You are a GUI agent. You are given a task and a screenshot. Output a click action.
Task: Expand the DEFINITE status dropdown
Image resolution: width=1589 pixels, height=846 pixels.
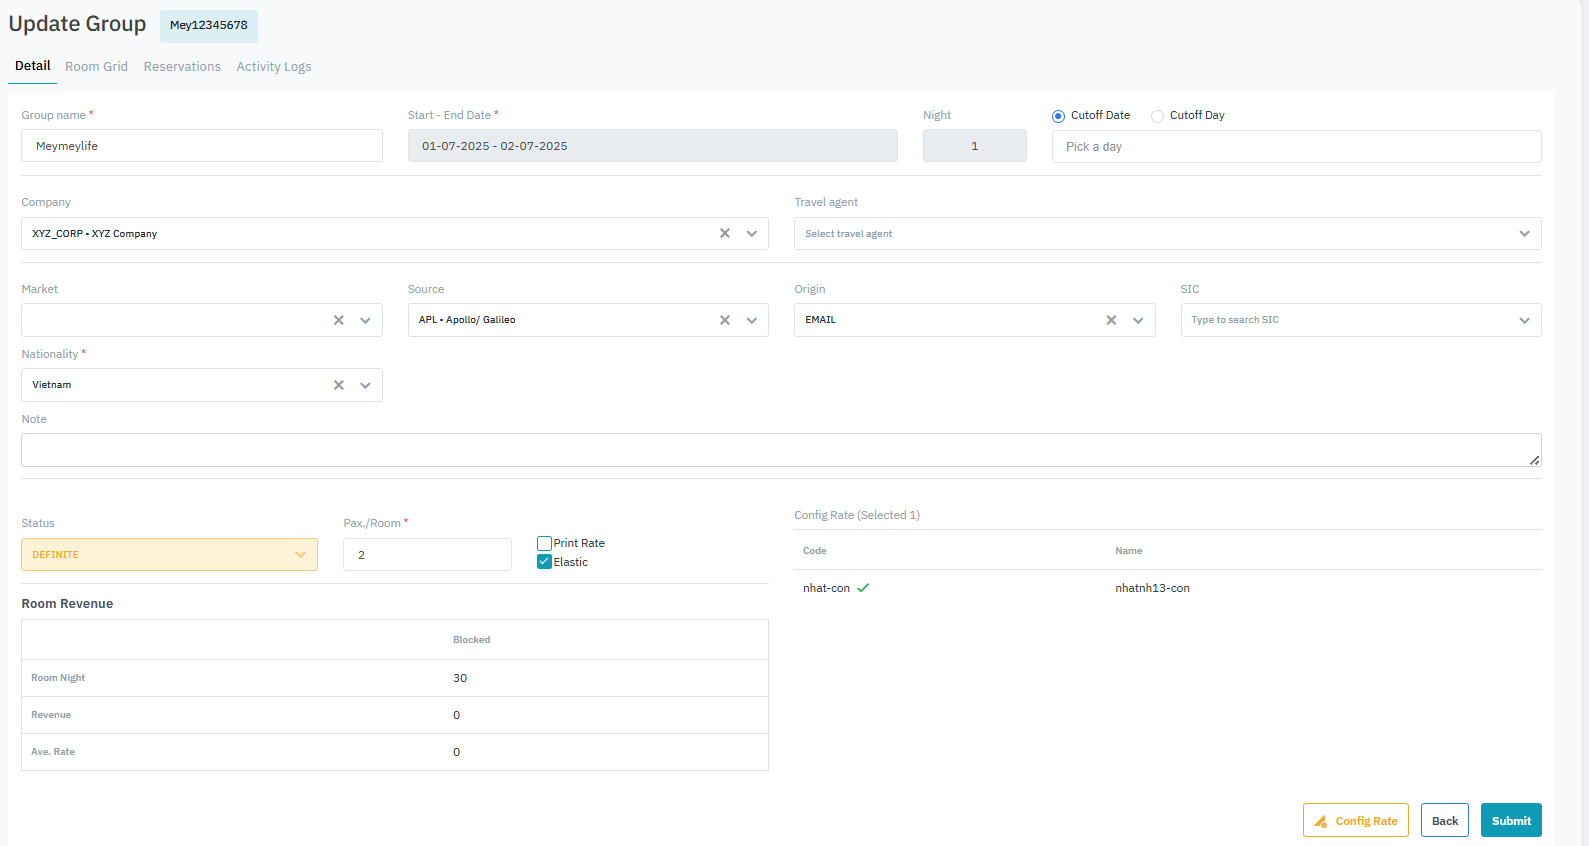tap(169, 555)
